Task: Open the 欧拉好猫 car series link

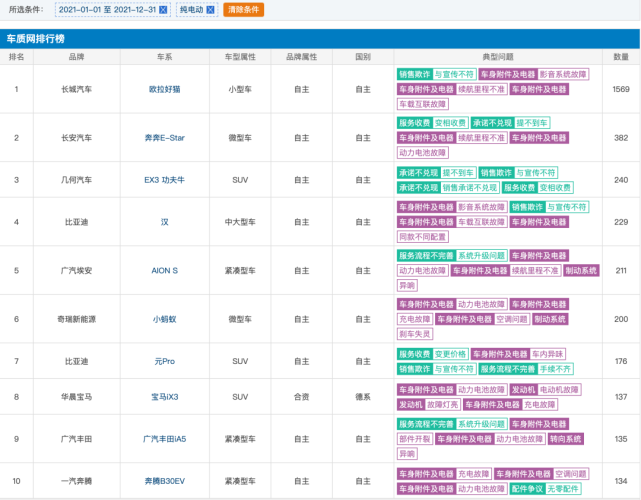Action: point(165,89)
